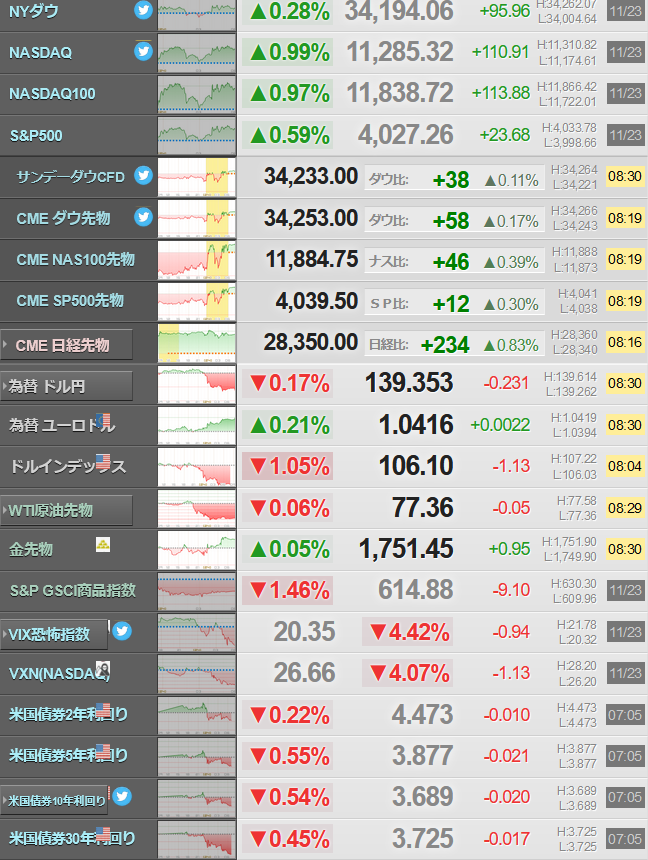Viewport: 648px width, 860px height.
Task: Click the US flag on 米国債券30年利回り row
Action: pos(103,834)
